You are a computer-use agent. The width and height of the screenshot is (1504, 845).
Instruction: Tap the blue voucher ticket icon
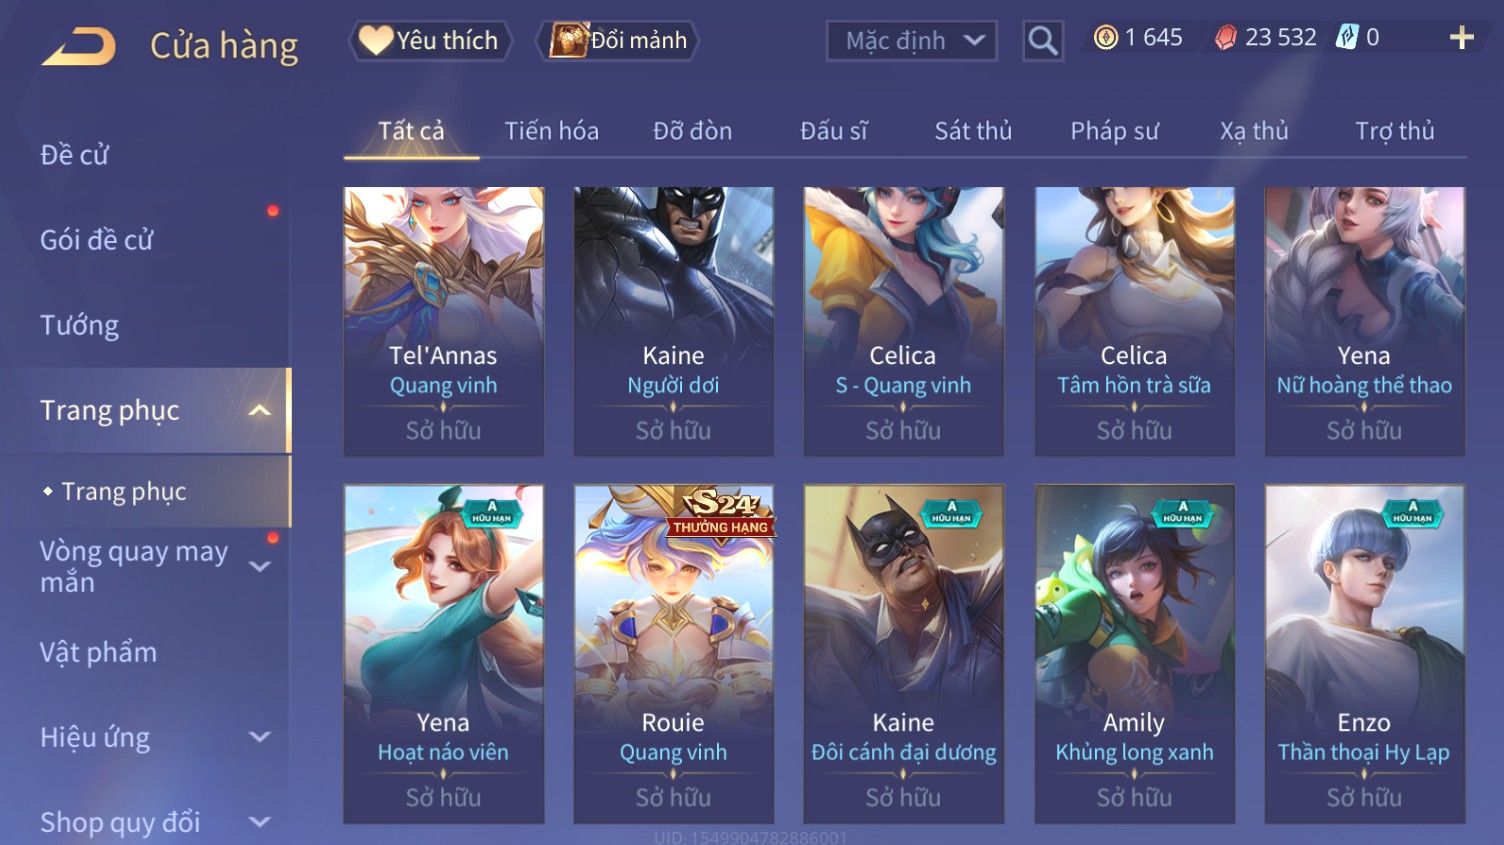coord(1347,38)
